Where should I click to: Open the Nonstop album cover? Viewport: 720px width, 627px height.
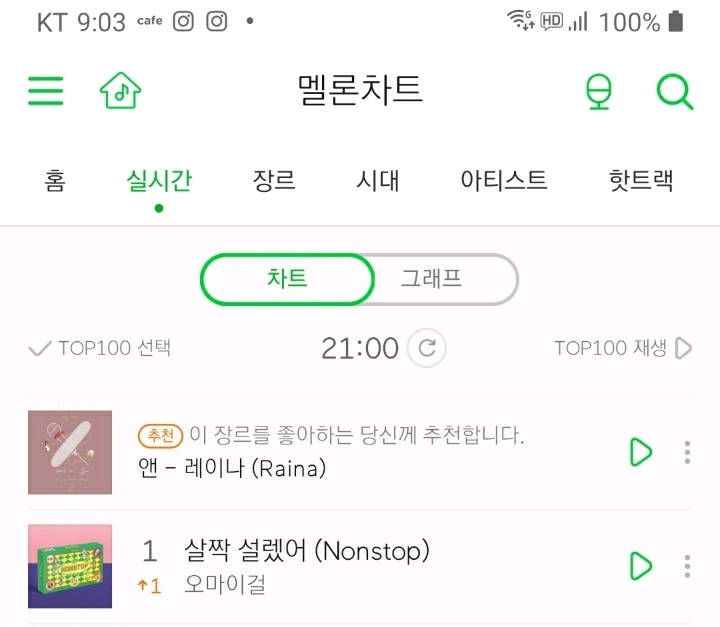click(70, 566)
